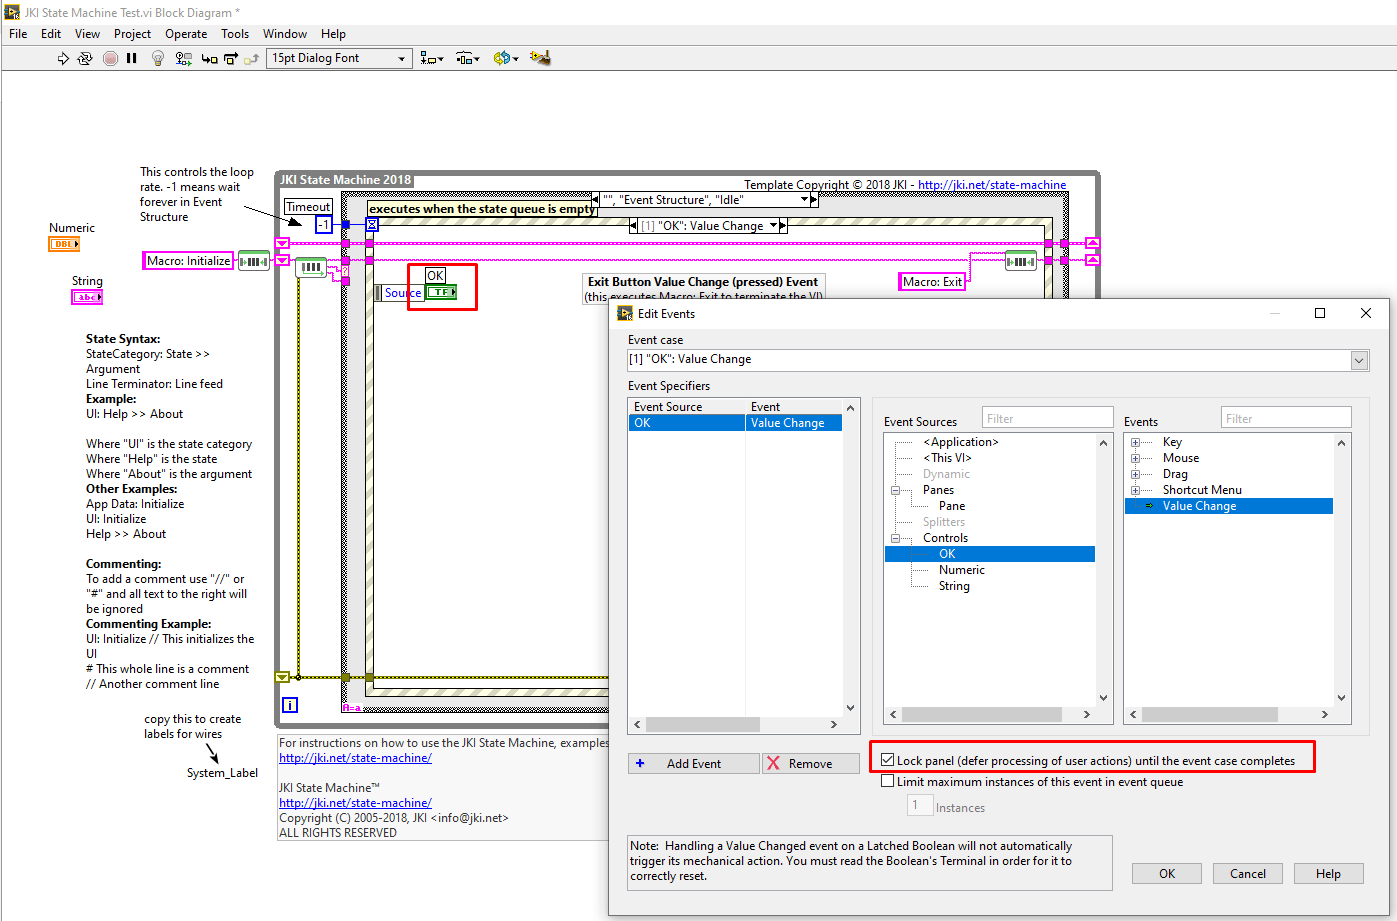
Task: Abort execution with the stop icon
Action: click(110, 58)
